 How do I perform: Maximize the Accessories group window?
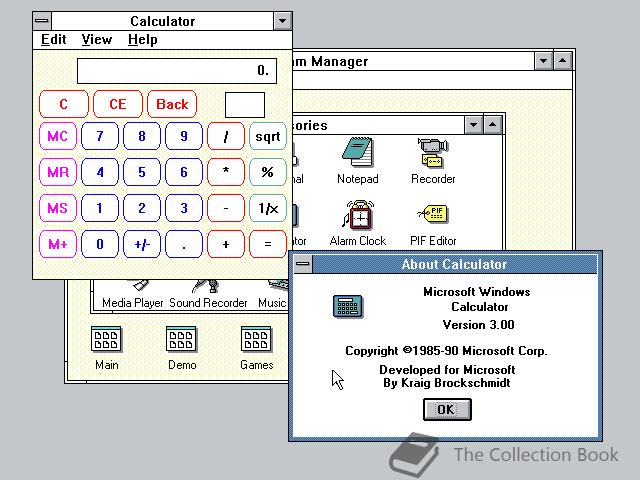tap(493, 125)
